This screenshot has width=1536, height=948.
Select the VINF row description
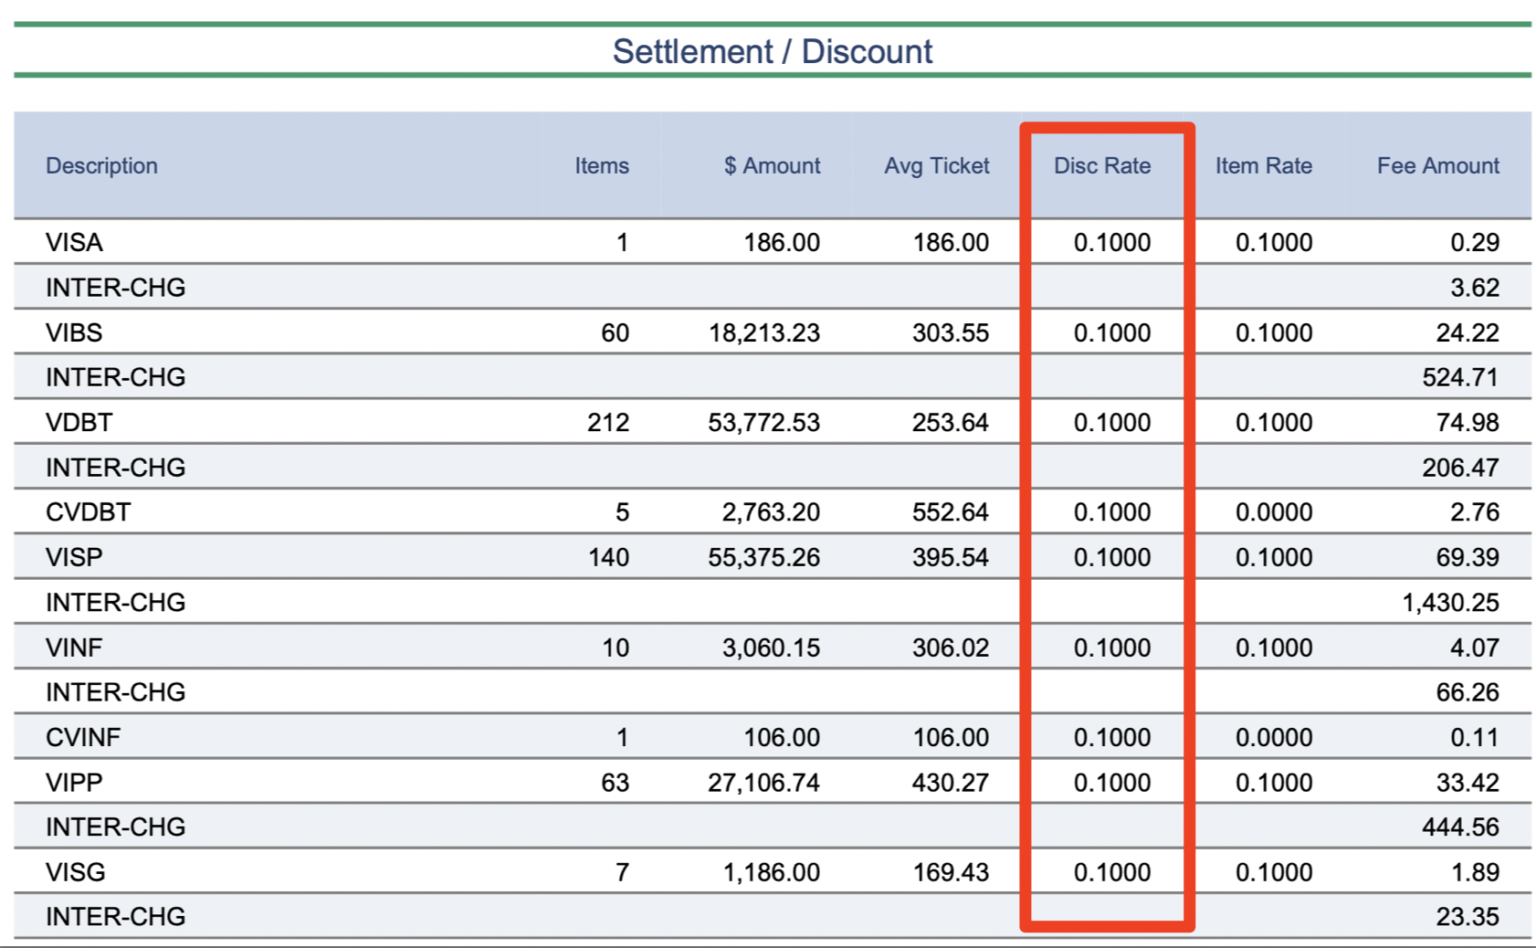(74, 648)
